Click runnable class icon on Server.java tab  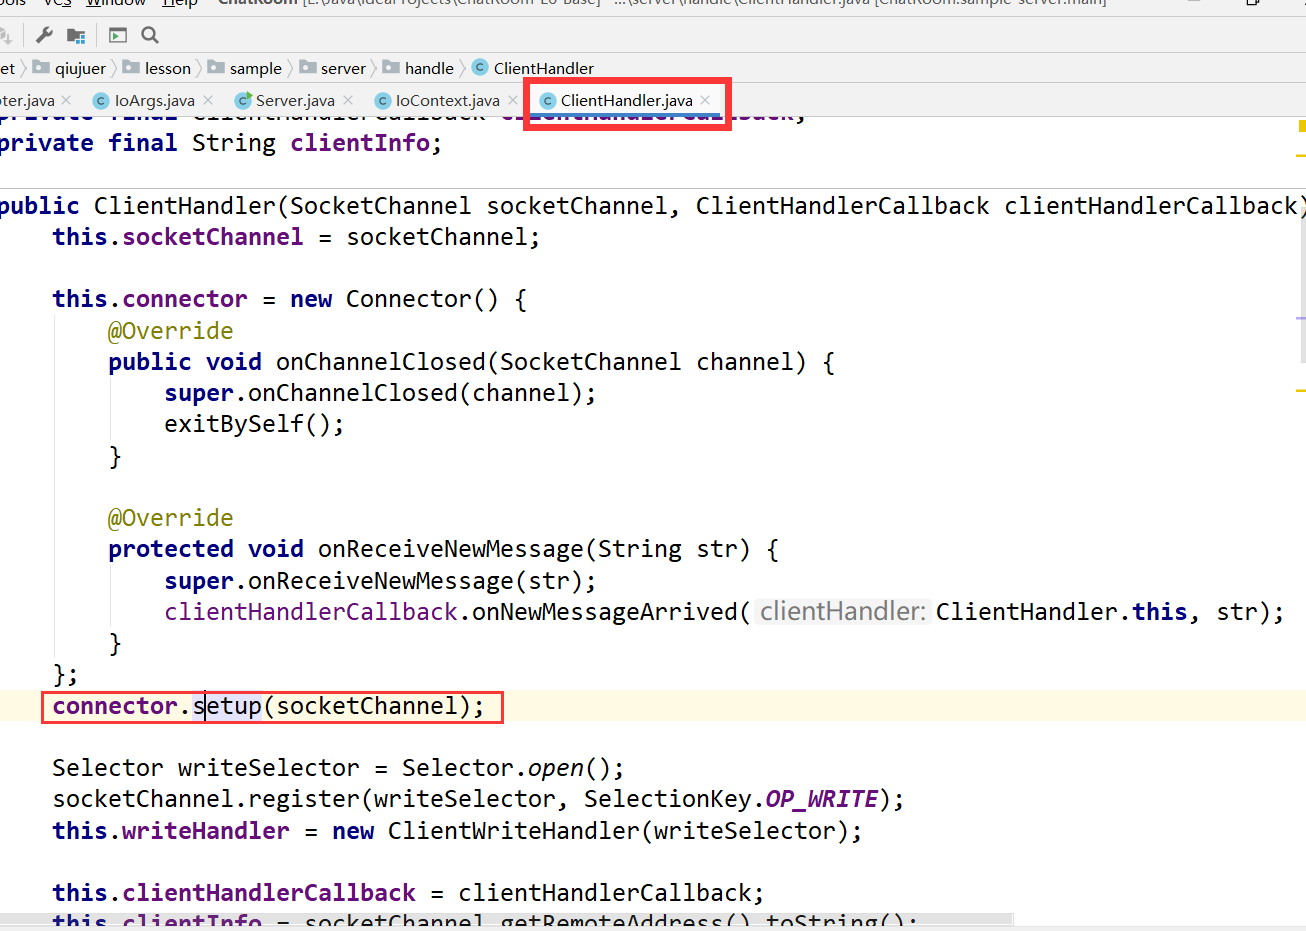point(242,100)
